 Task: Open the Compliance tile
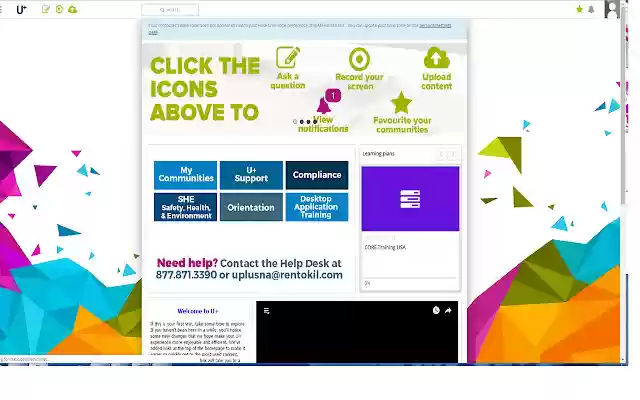pos(317,175)
